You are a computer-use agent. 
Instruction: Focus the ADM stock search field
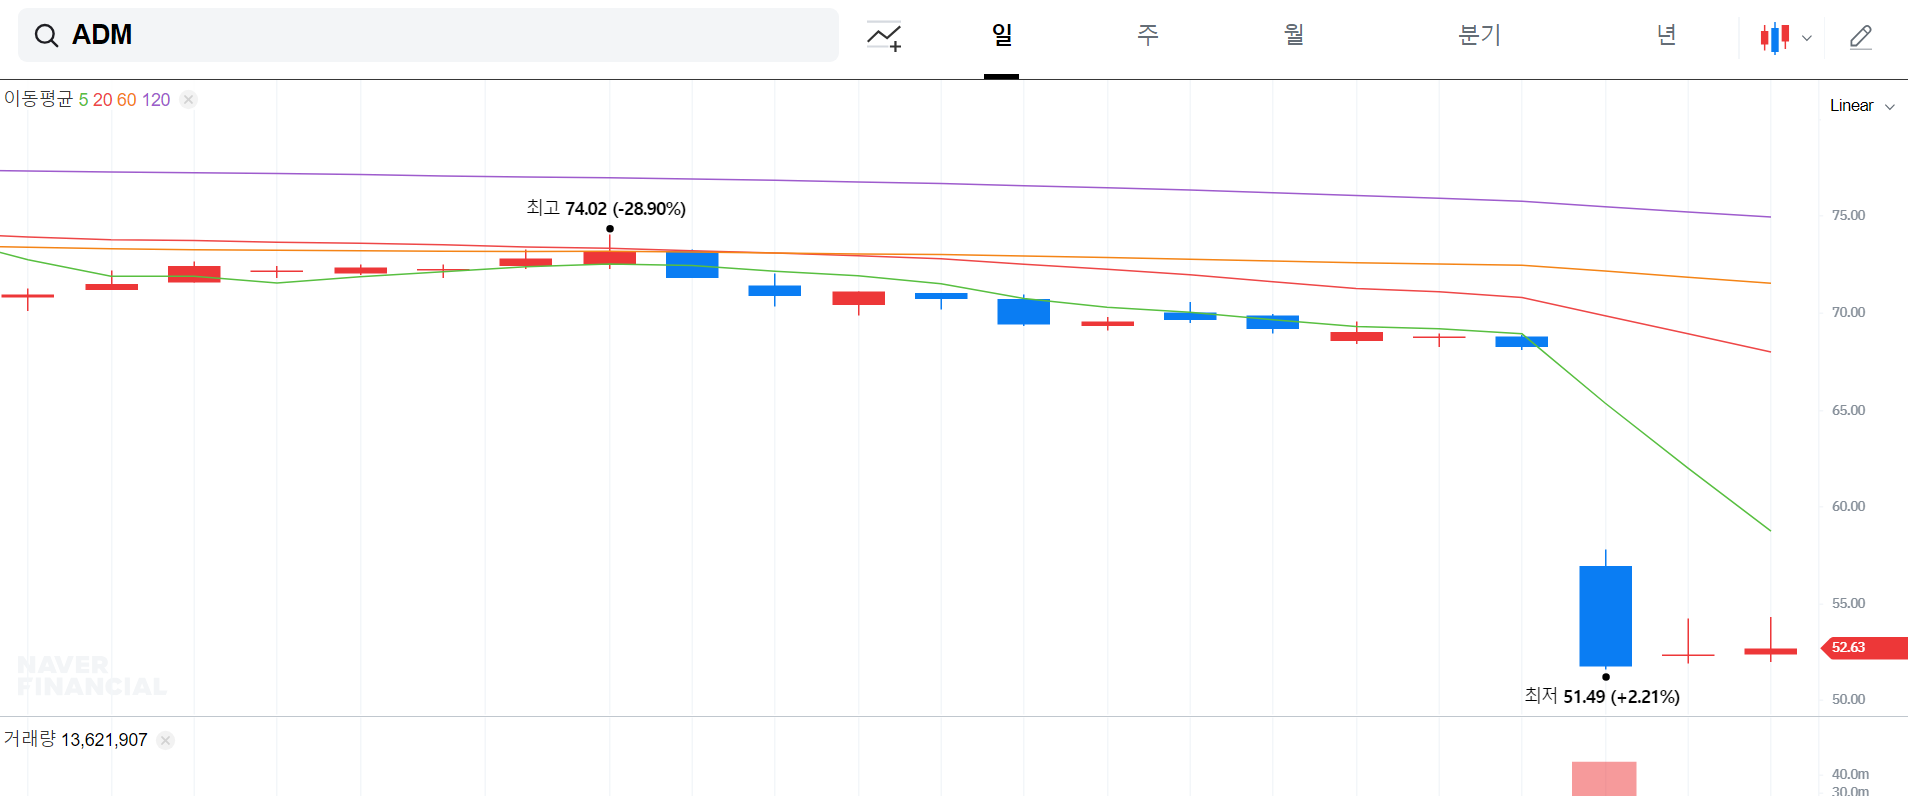pyautogui.click(x=428, y=35)
